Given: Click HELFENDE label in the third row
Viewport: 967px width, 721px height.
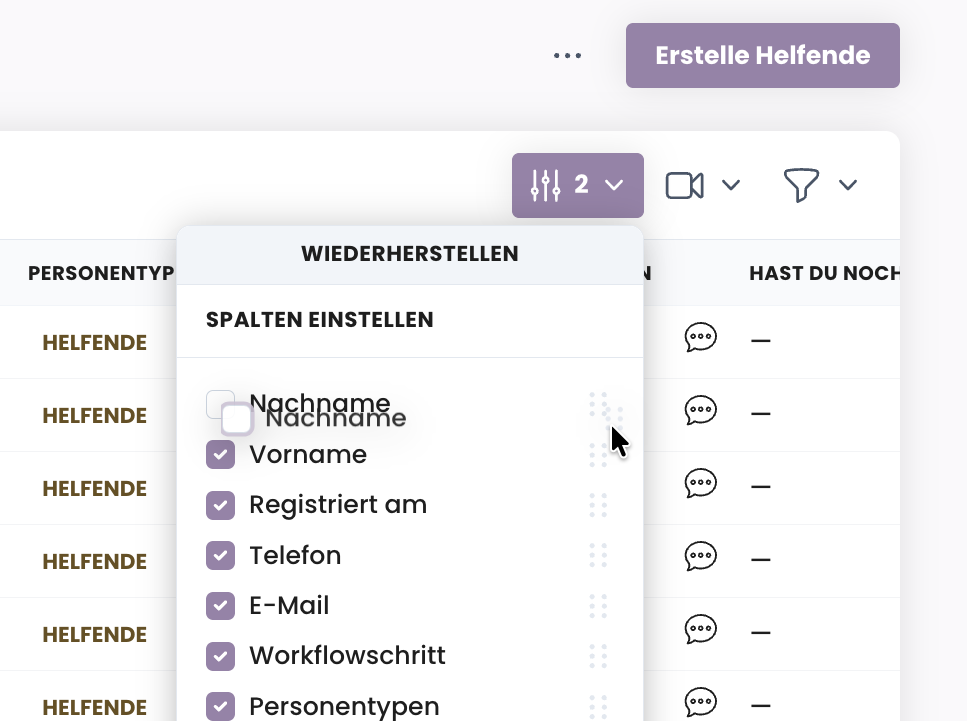Looking at the screenshot, I should (94, 488).
